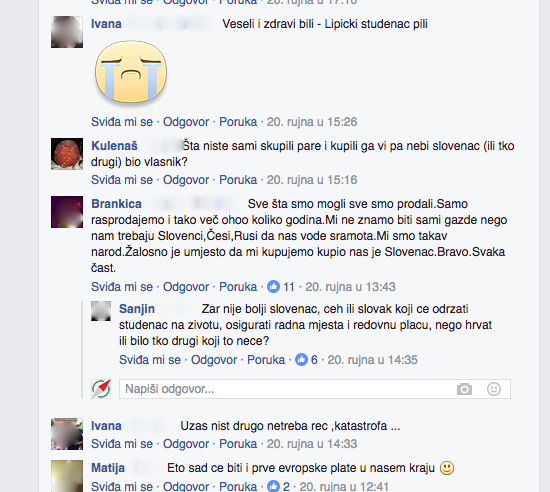Open Brankica's profile picture

(67, 212)
